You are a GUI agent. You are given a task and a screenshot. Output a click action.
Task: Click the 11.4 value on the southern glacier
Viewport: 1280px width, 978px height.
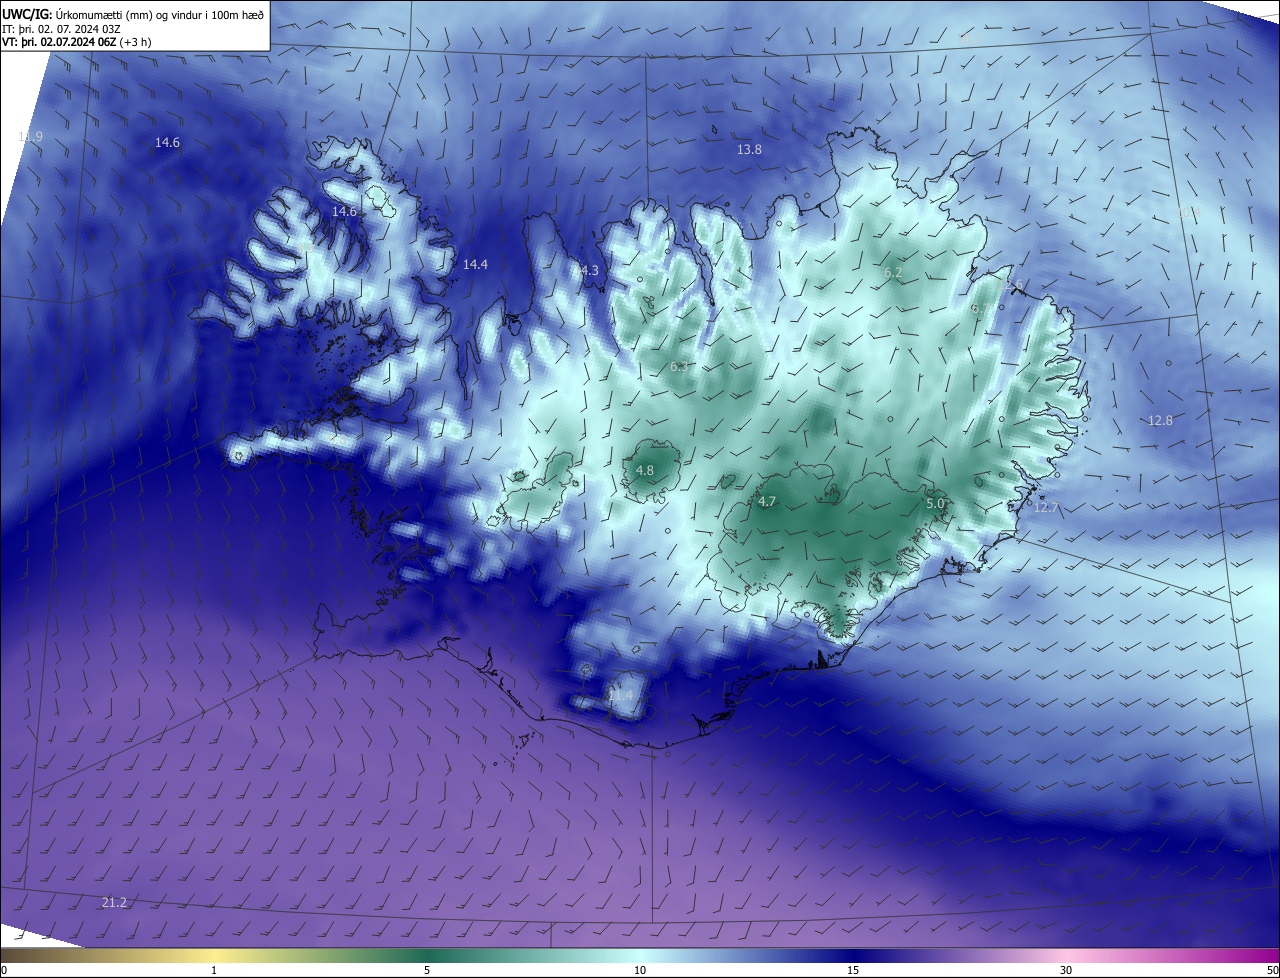click(x=620, y=694)
